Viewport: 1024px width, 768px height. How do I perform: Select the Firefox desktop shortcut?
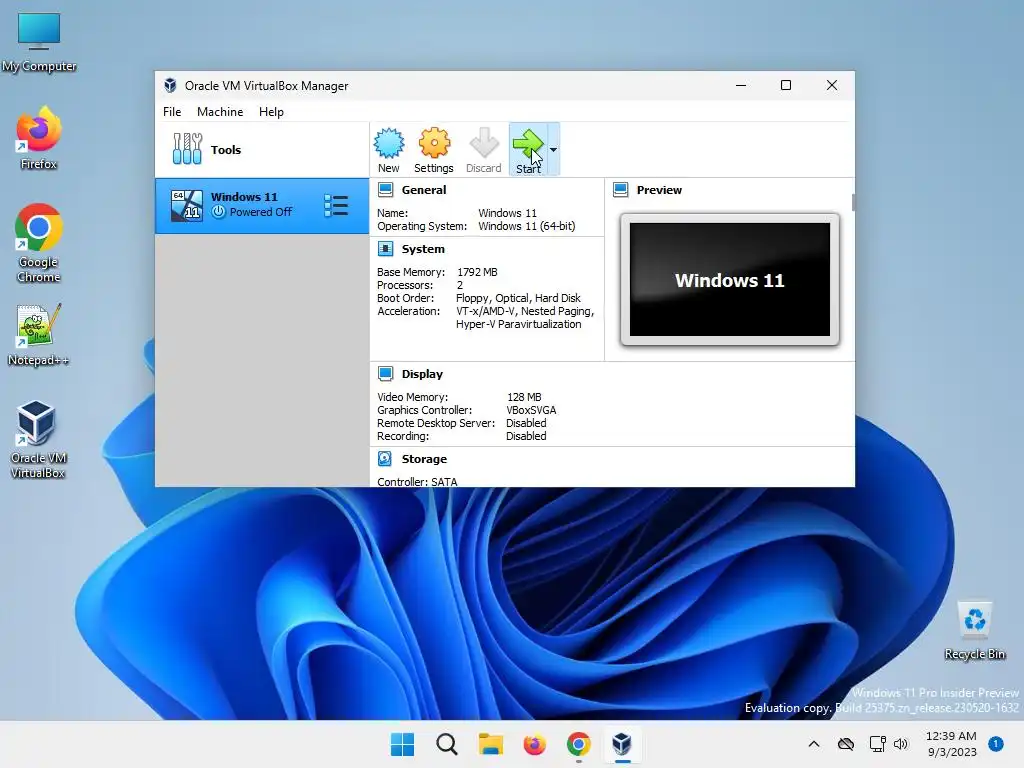(39, 138)
